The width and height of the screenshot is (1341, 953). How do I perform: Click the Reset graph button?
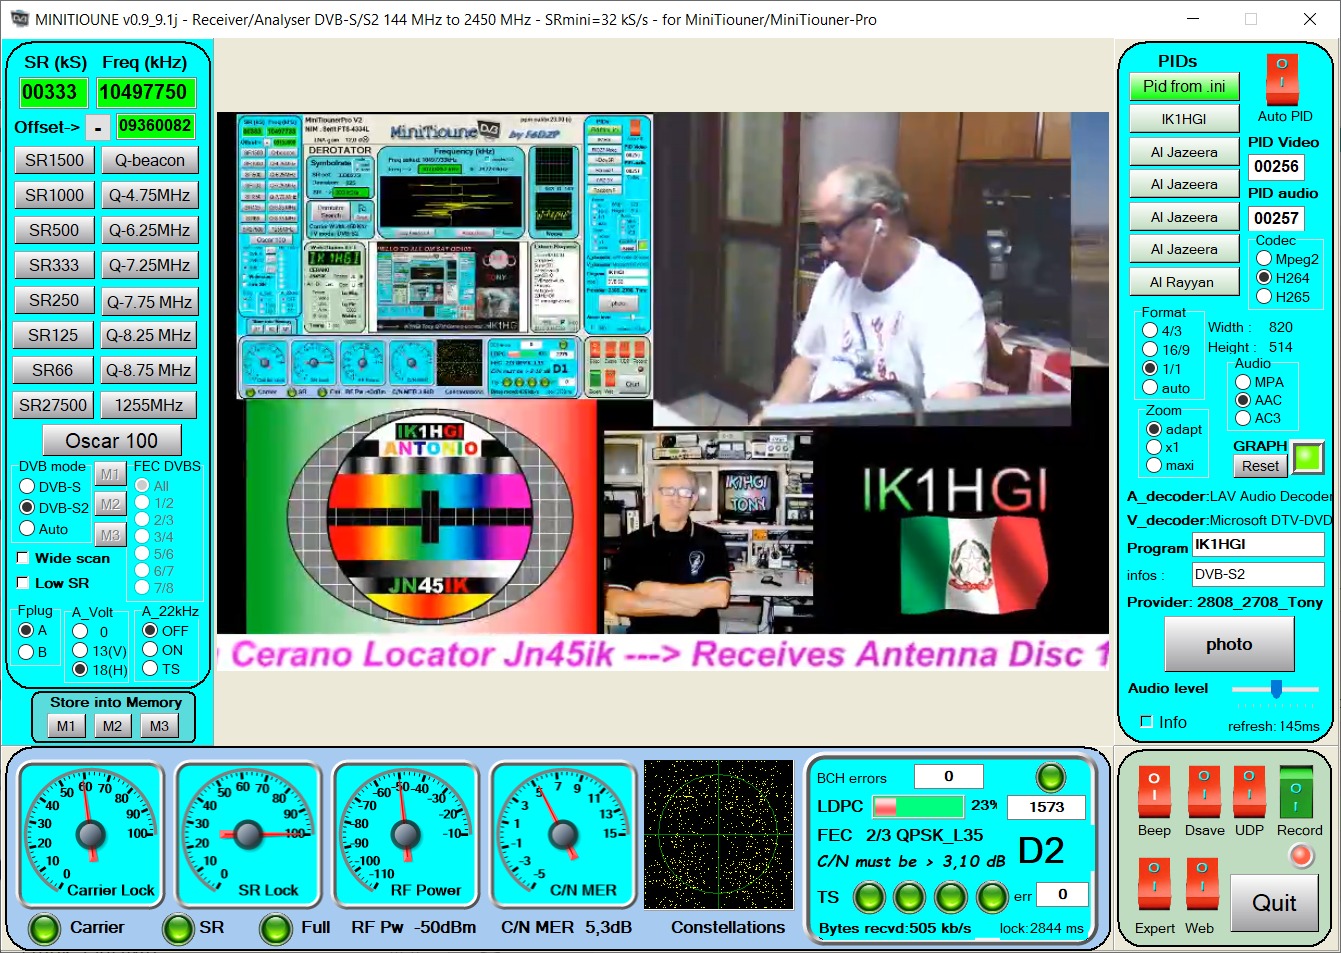point(1260,466)
